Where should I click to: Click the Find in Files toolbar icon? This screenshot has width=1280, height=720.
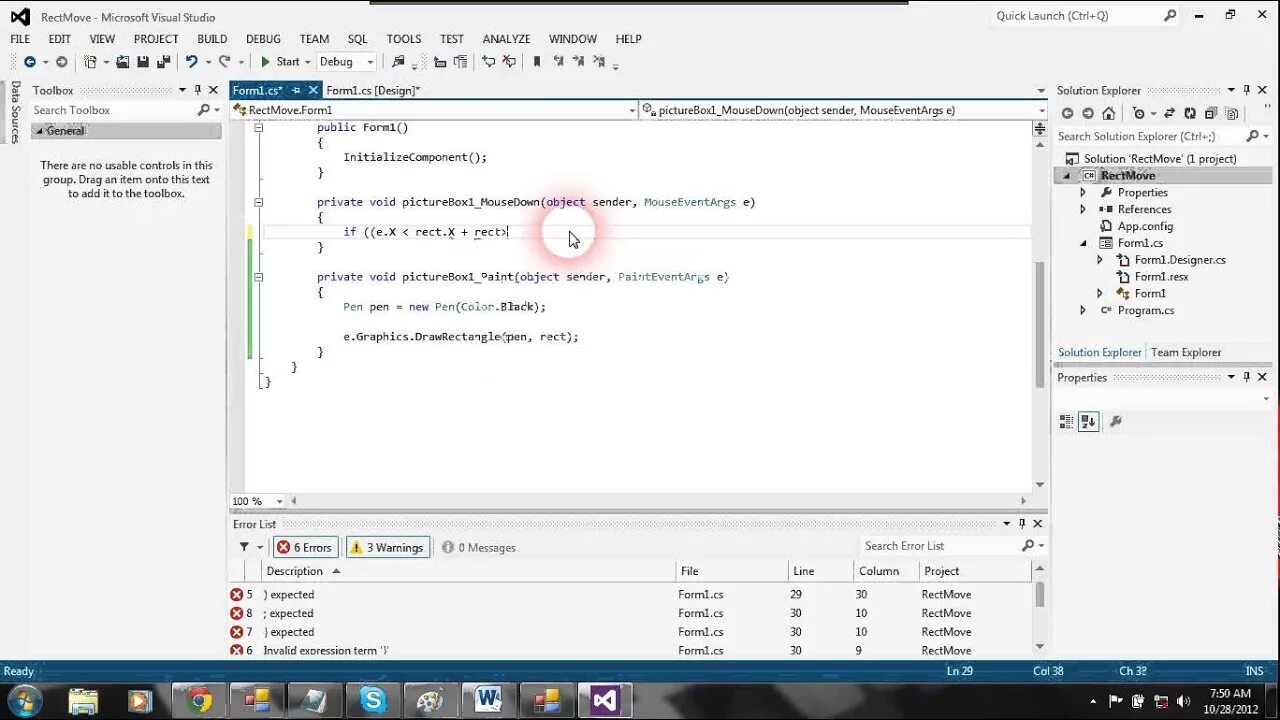tap(399, 62)
